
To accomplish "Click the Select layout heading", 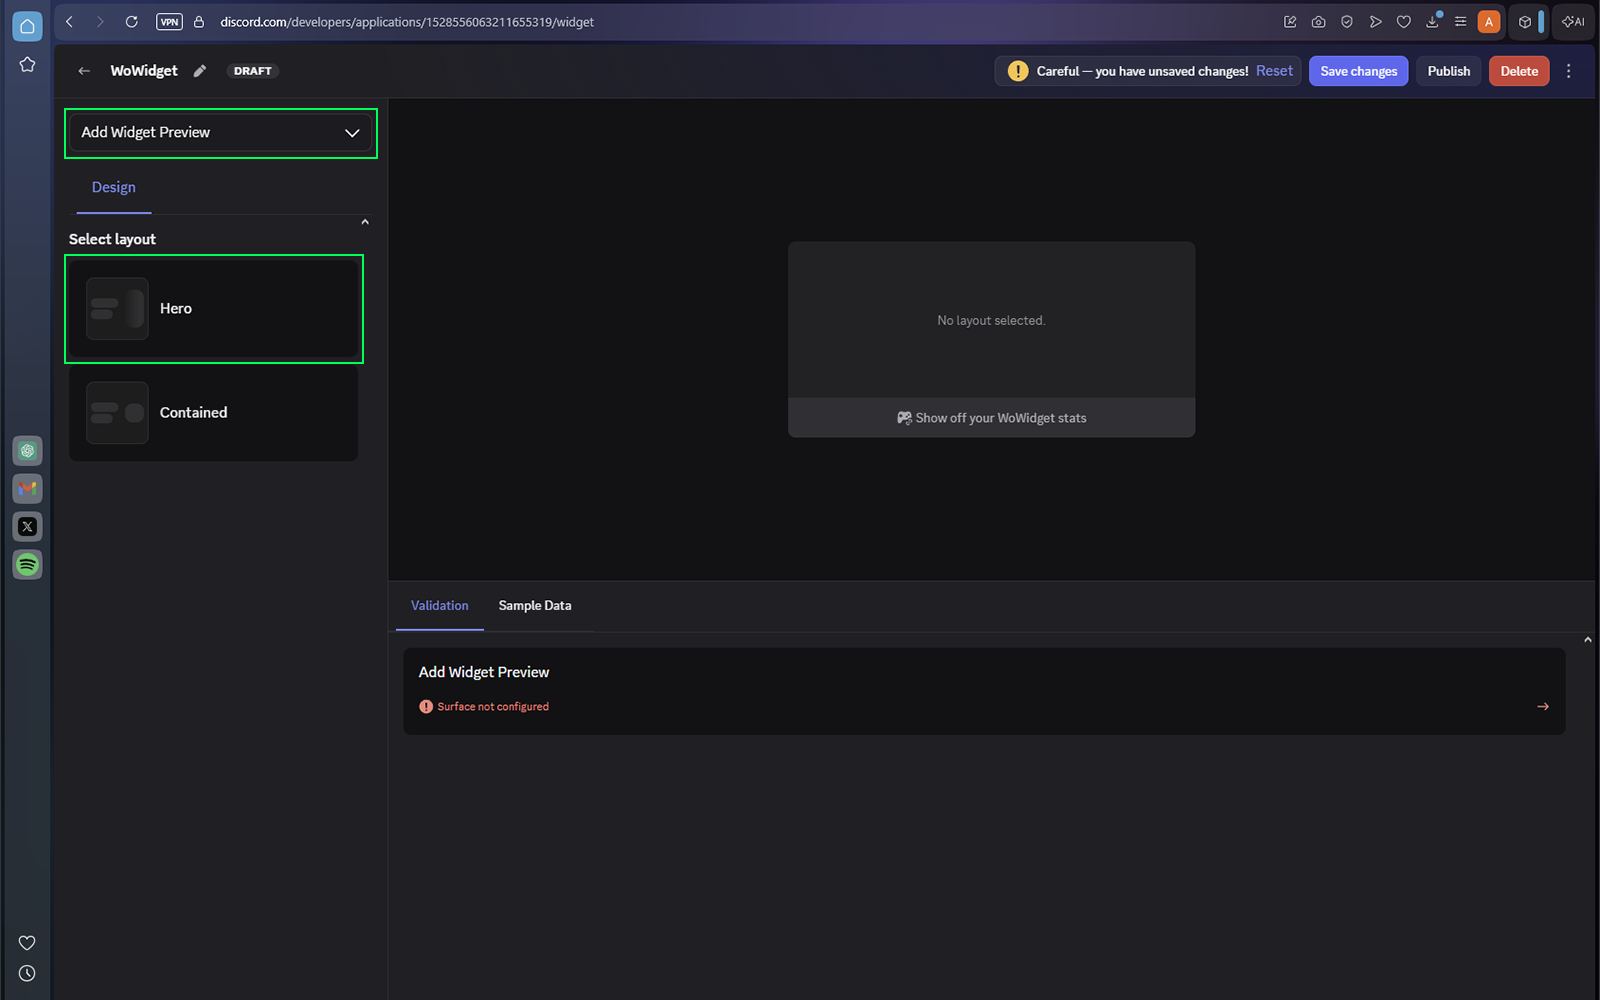I will (112, 240).
